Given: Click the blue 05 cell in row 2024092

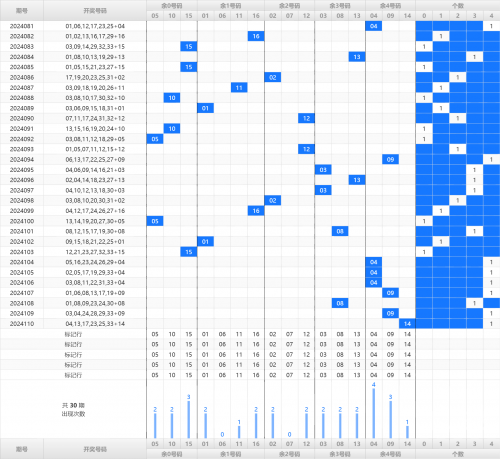Looking at the screenshot, I should (x=155, y=139).
